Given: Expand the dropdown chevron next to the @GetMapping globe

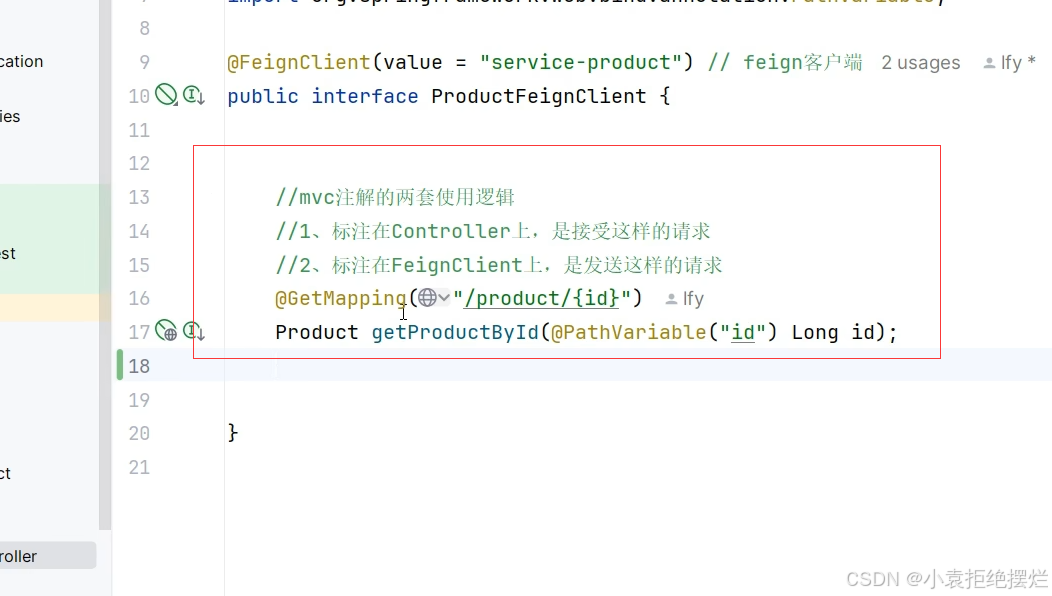Looking at the screenshot, I should pyautogui.click(x=443, y=298).
